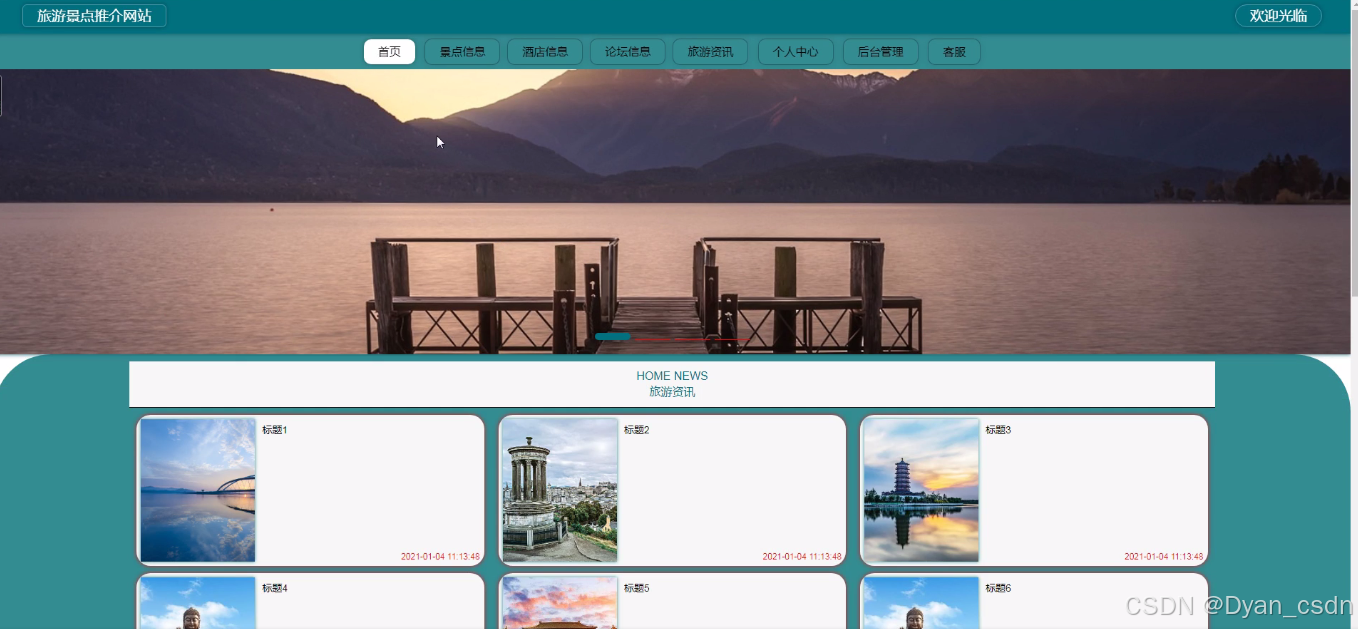The width and height of the screenshot is (1358, 629).
Task: Click the HOME NEWS heading
Action: (x=672, y=376)
